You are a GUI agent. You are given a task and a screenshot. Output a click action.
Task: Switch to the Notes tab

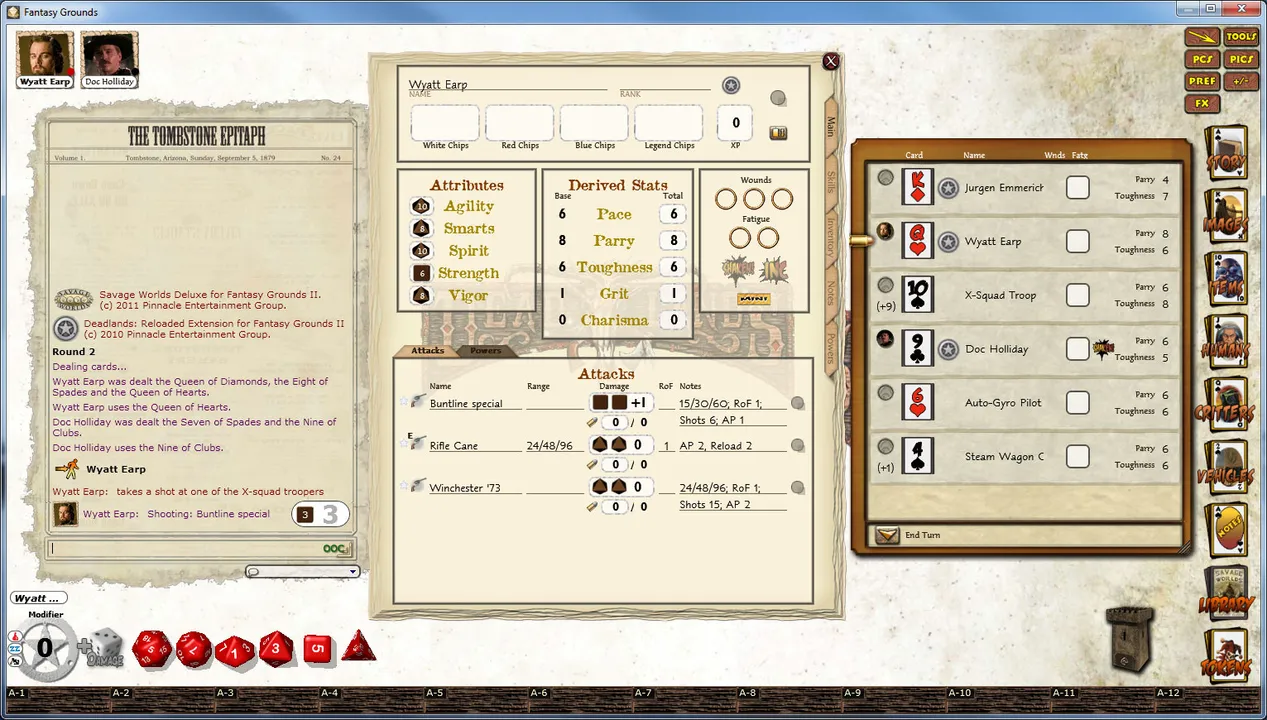pos(831,292)
